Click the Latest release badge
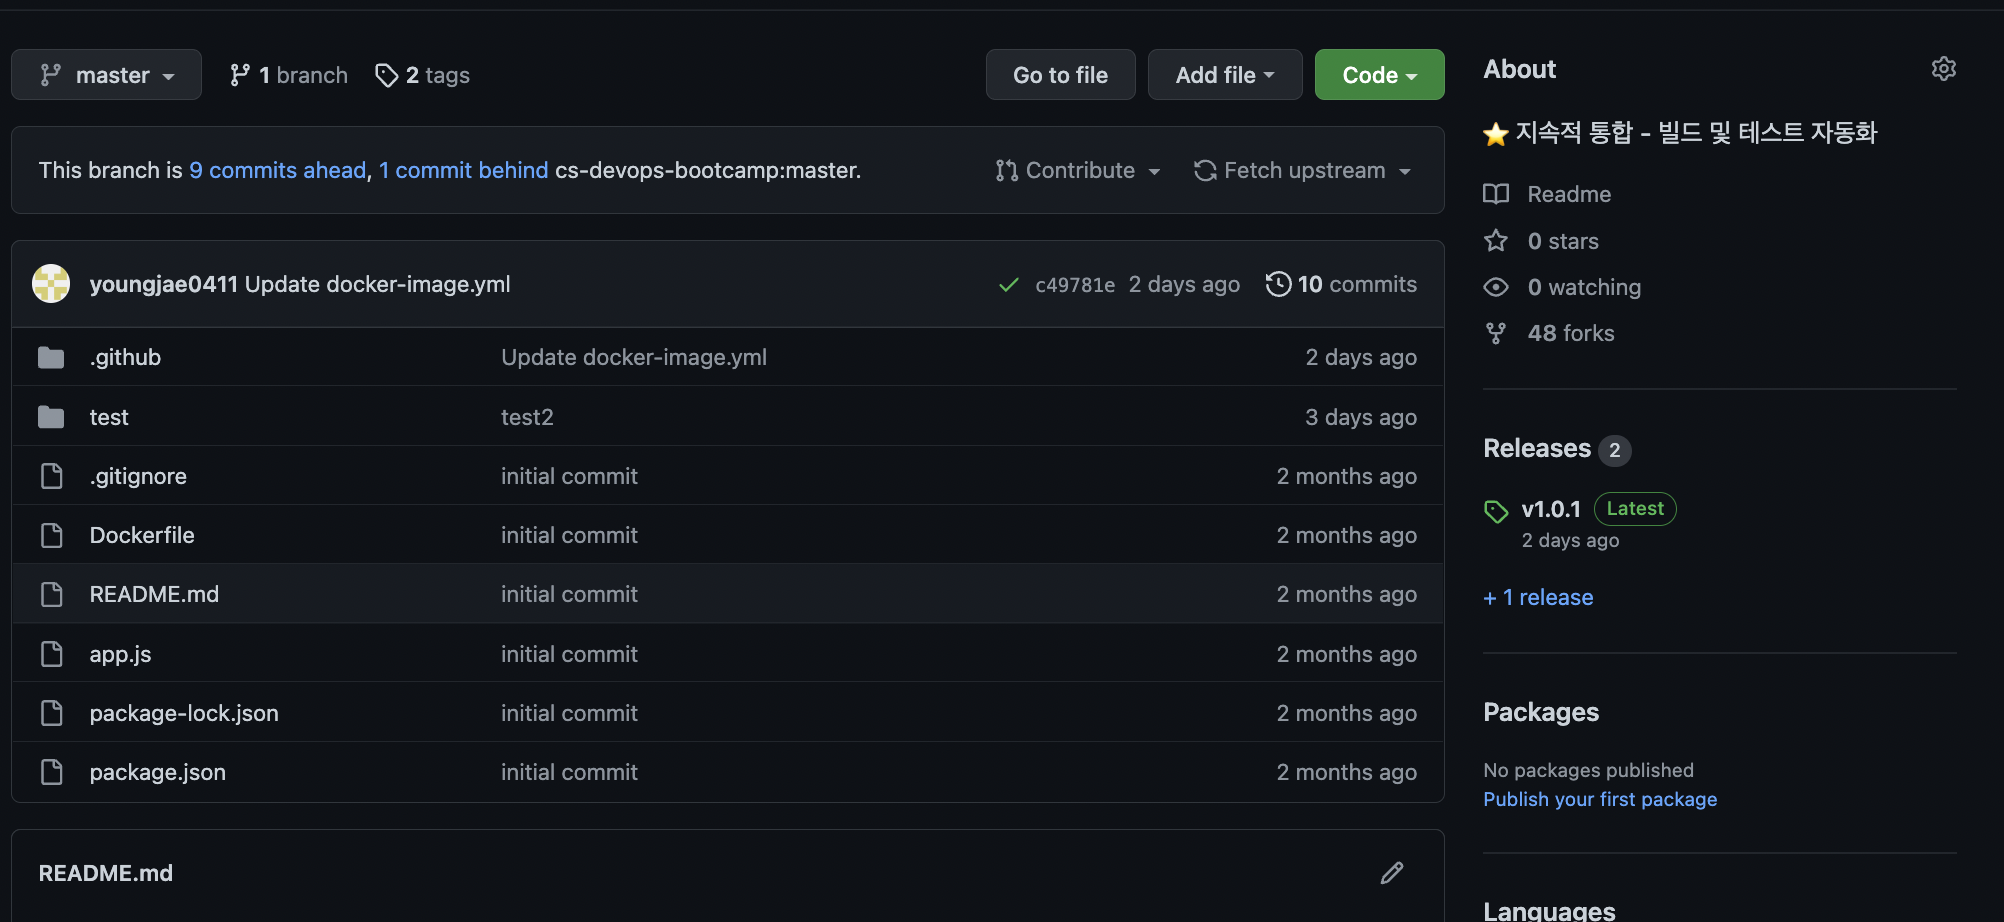The width and height of the screenshot is (2004, 922). coord(1635,508)
